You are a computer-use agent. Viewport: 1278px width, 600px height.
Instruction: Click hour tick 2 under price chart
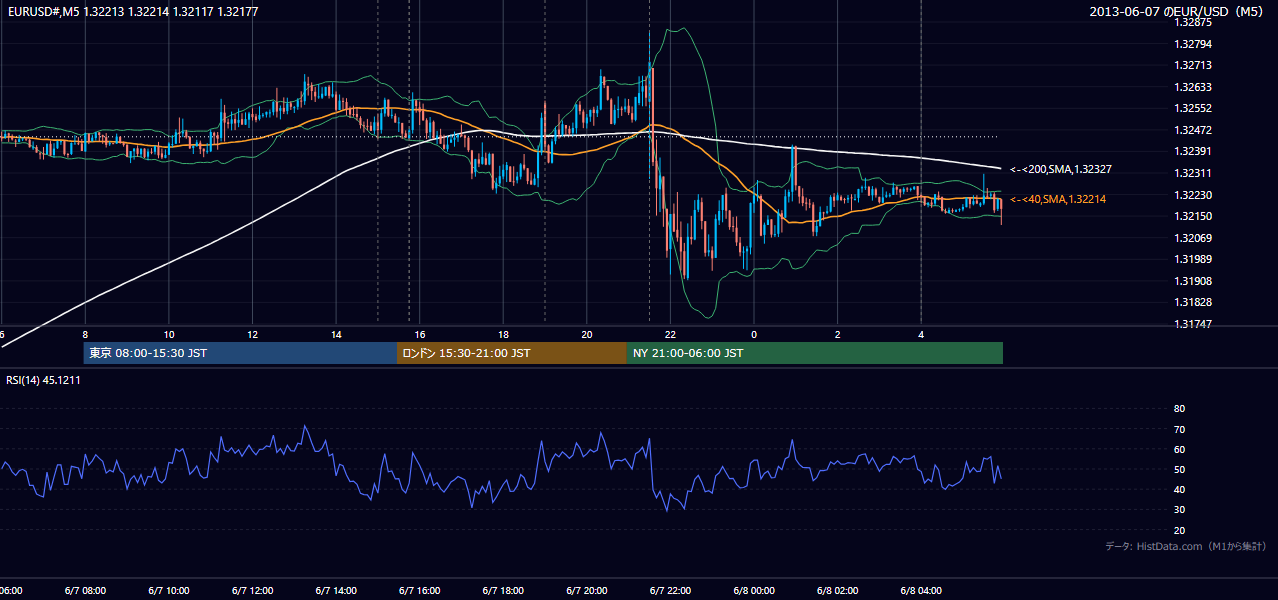[x=838, y=334]
